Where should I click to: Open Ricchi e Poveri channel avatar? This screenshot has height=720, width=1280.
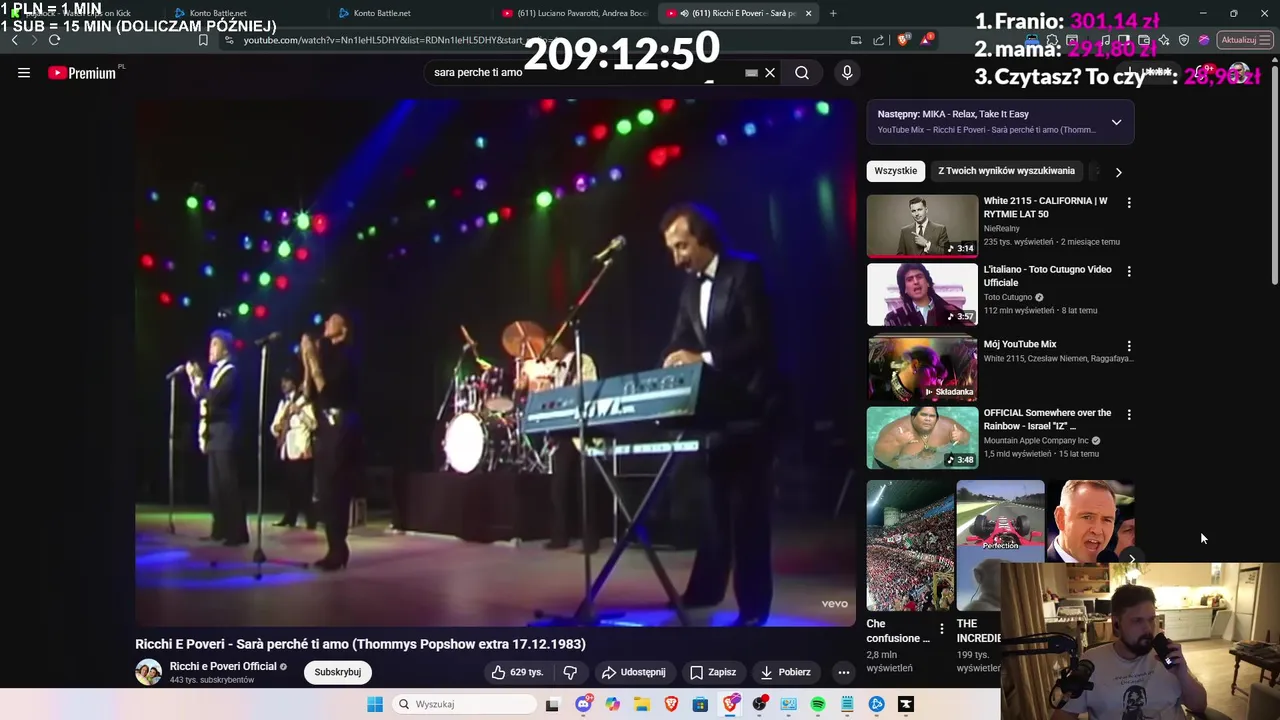[x=149, y=672]
